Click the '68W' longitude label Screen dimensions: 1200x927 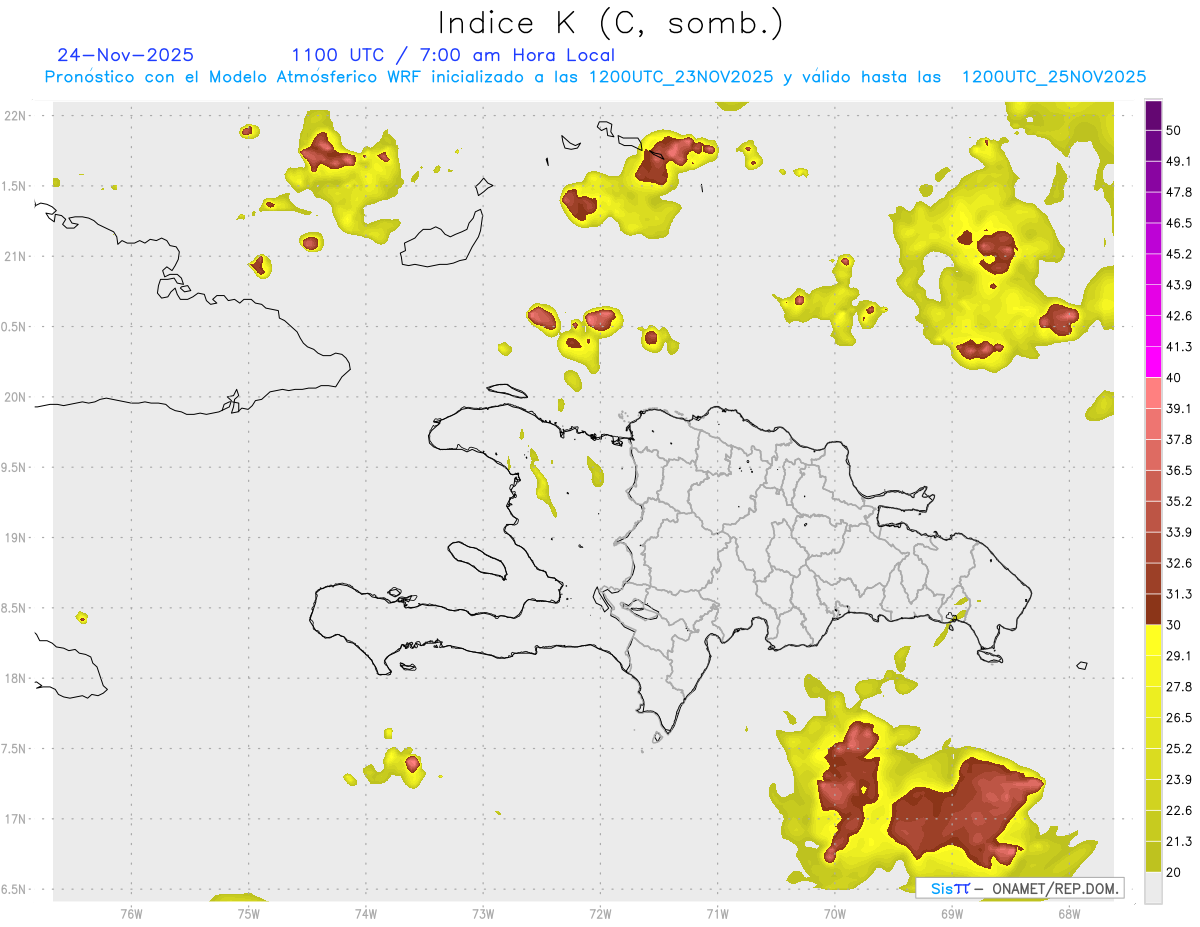[x=1068, y=913]
